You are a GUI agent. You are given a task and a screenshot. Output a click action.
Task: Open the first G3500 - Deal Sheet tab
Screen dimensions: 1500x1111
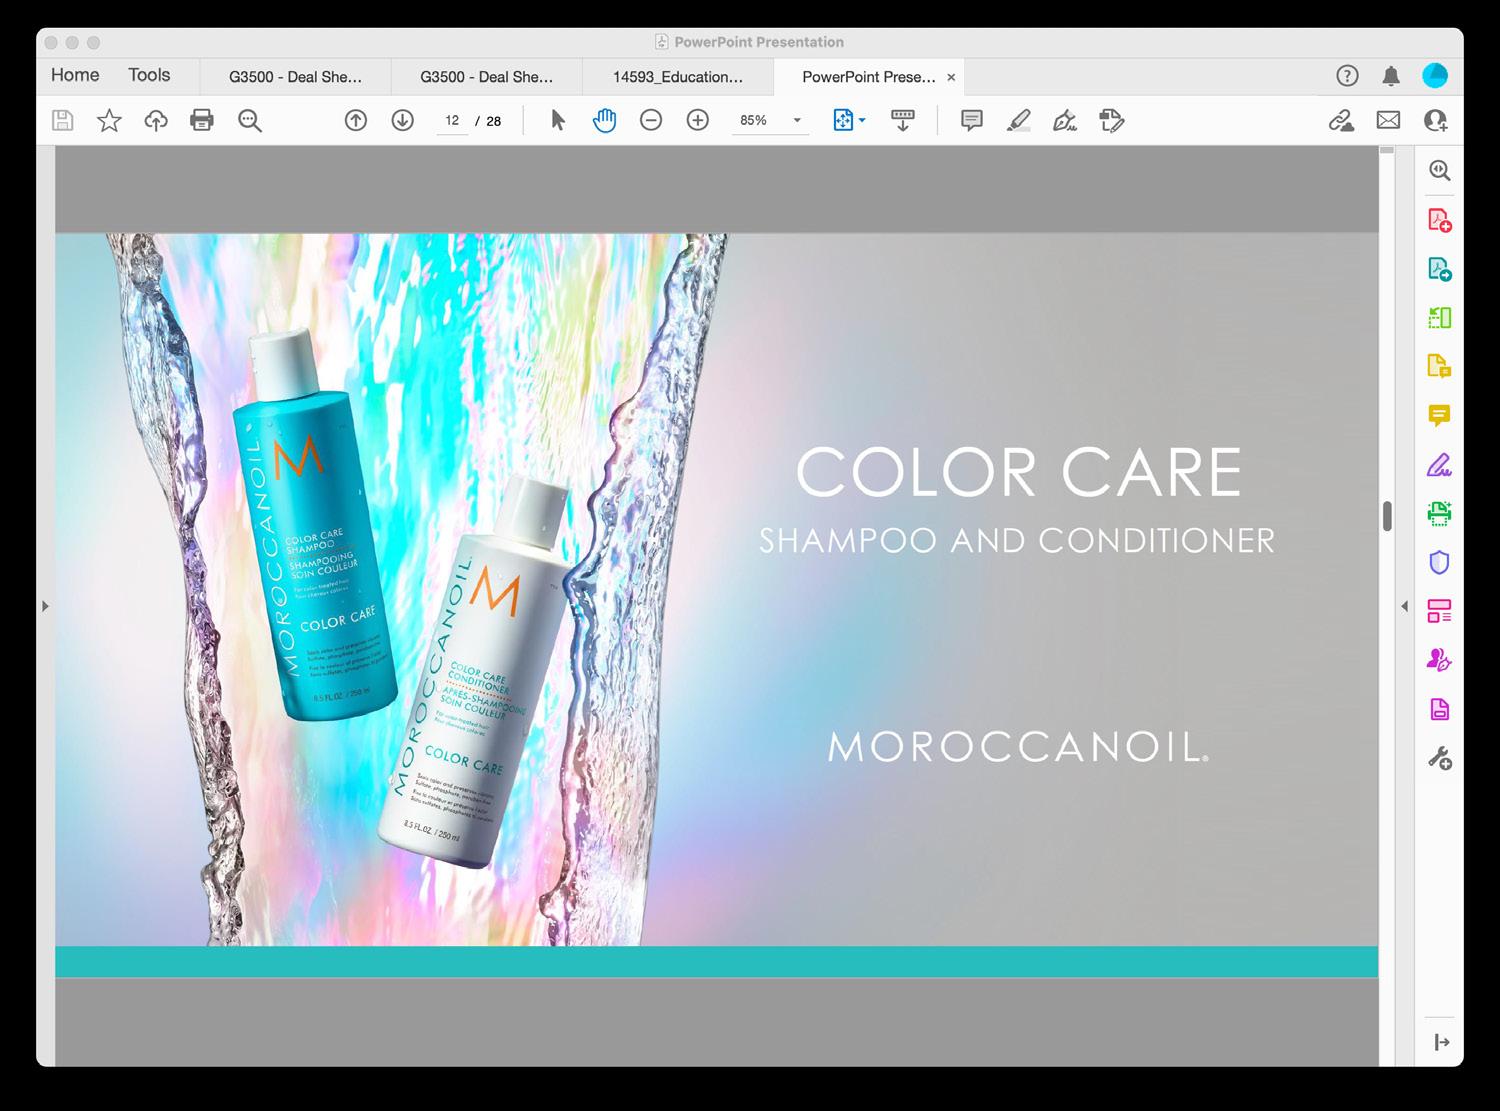tap(295, 77)
